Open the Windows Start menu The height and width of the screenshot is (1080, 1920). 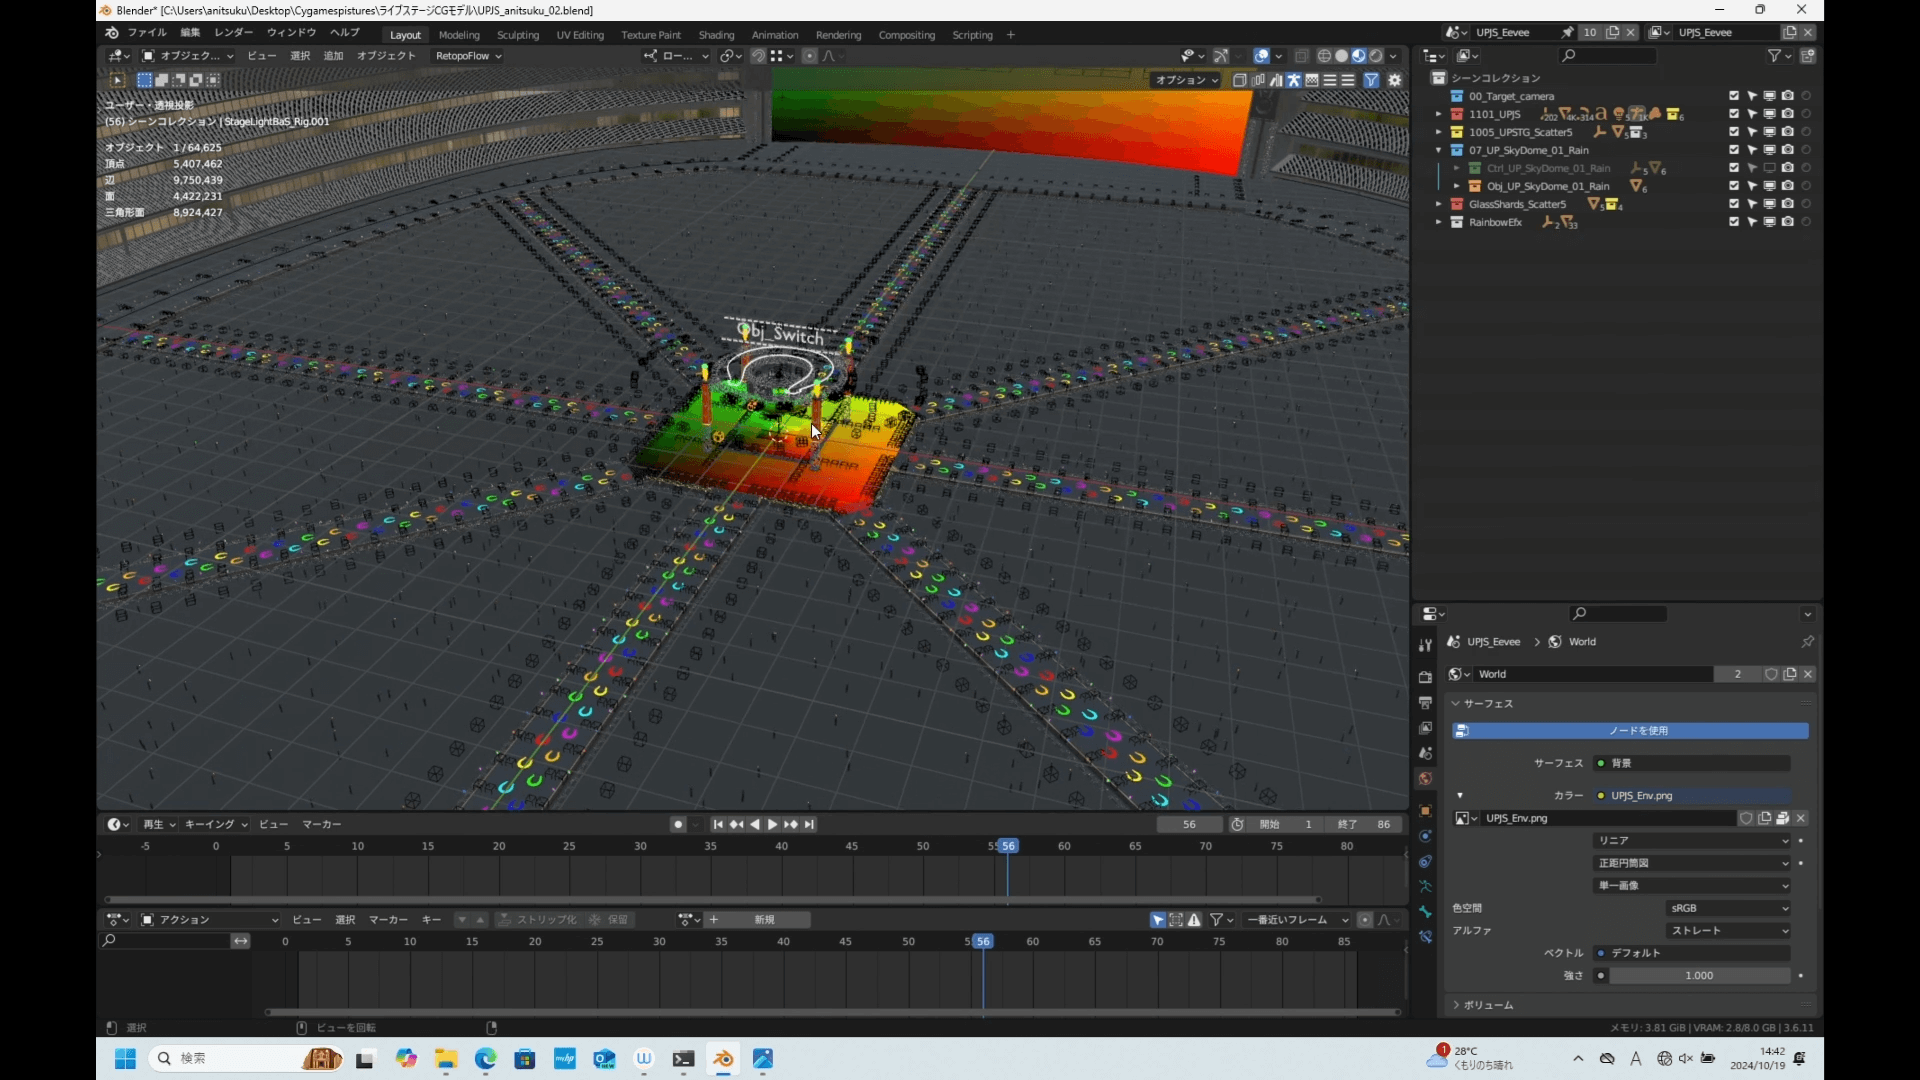coord(125,1059)
